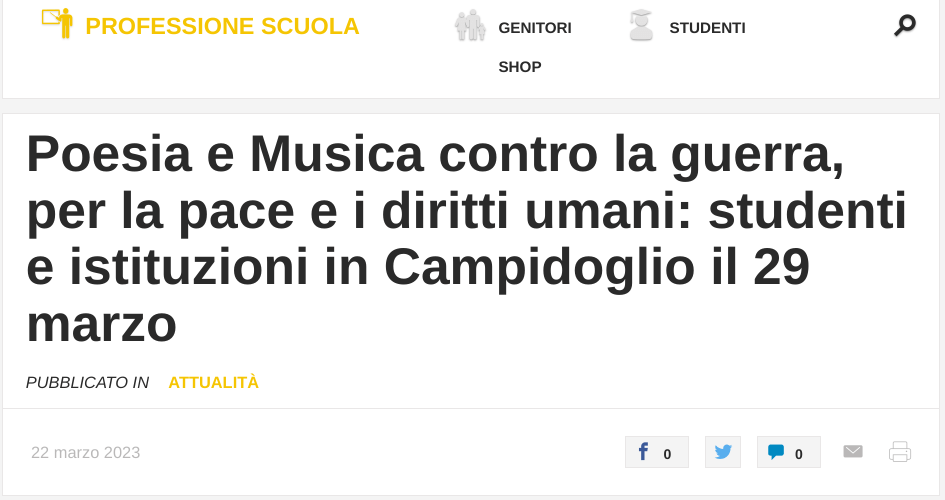Open comments via the speech bubble icon

pos(776,452)
